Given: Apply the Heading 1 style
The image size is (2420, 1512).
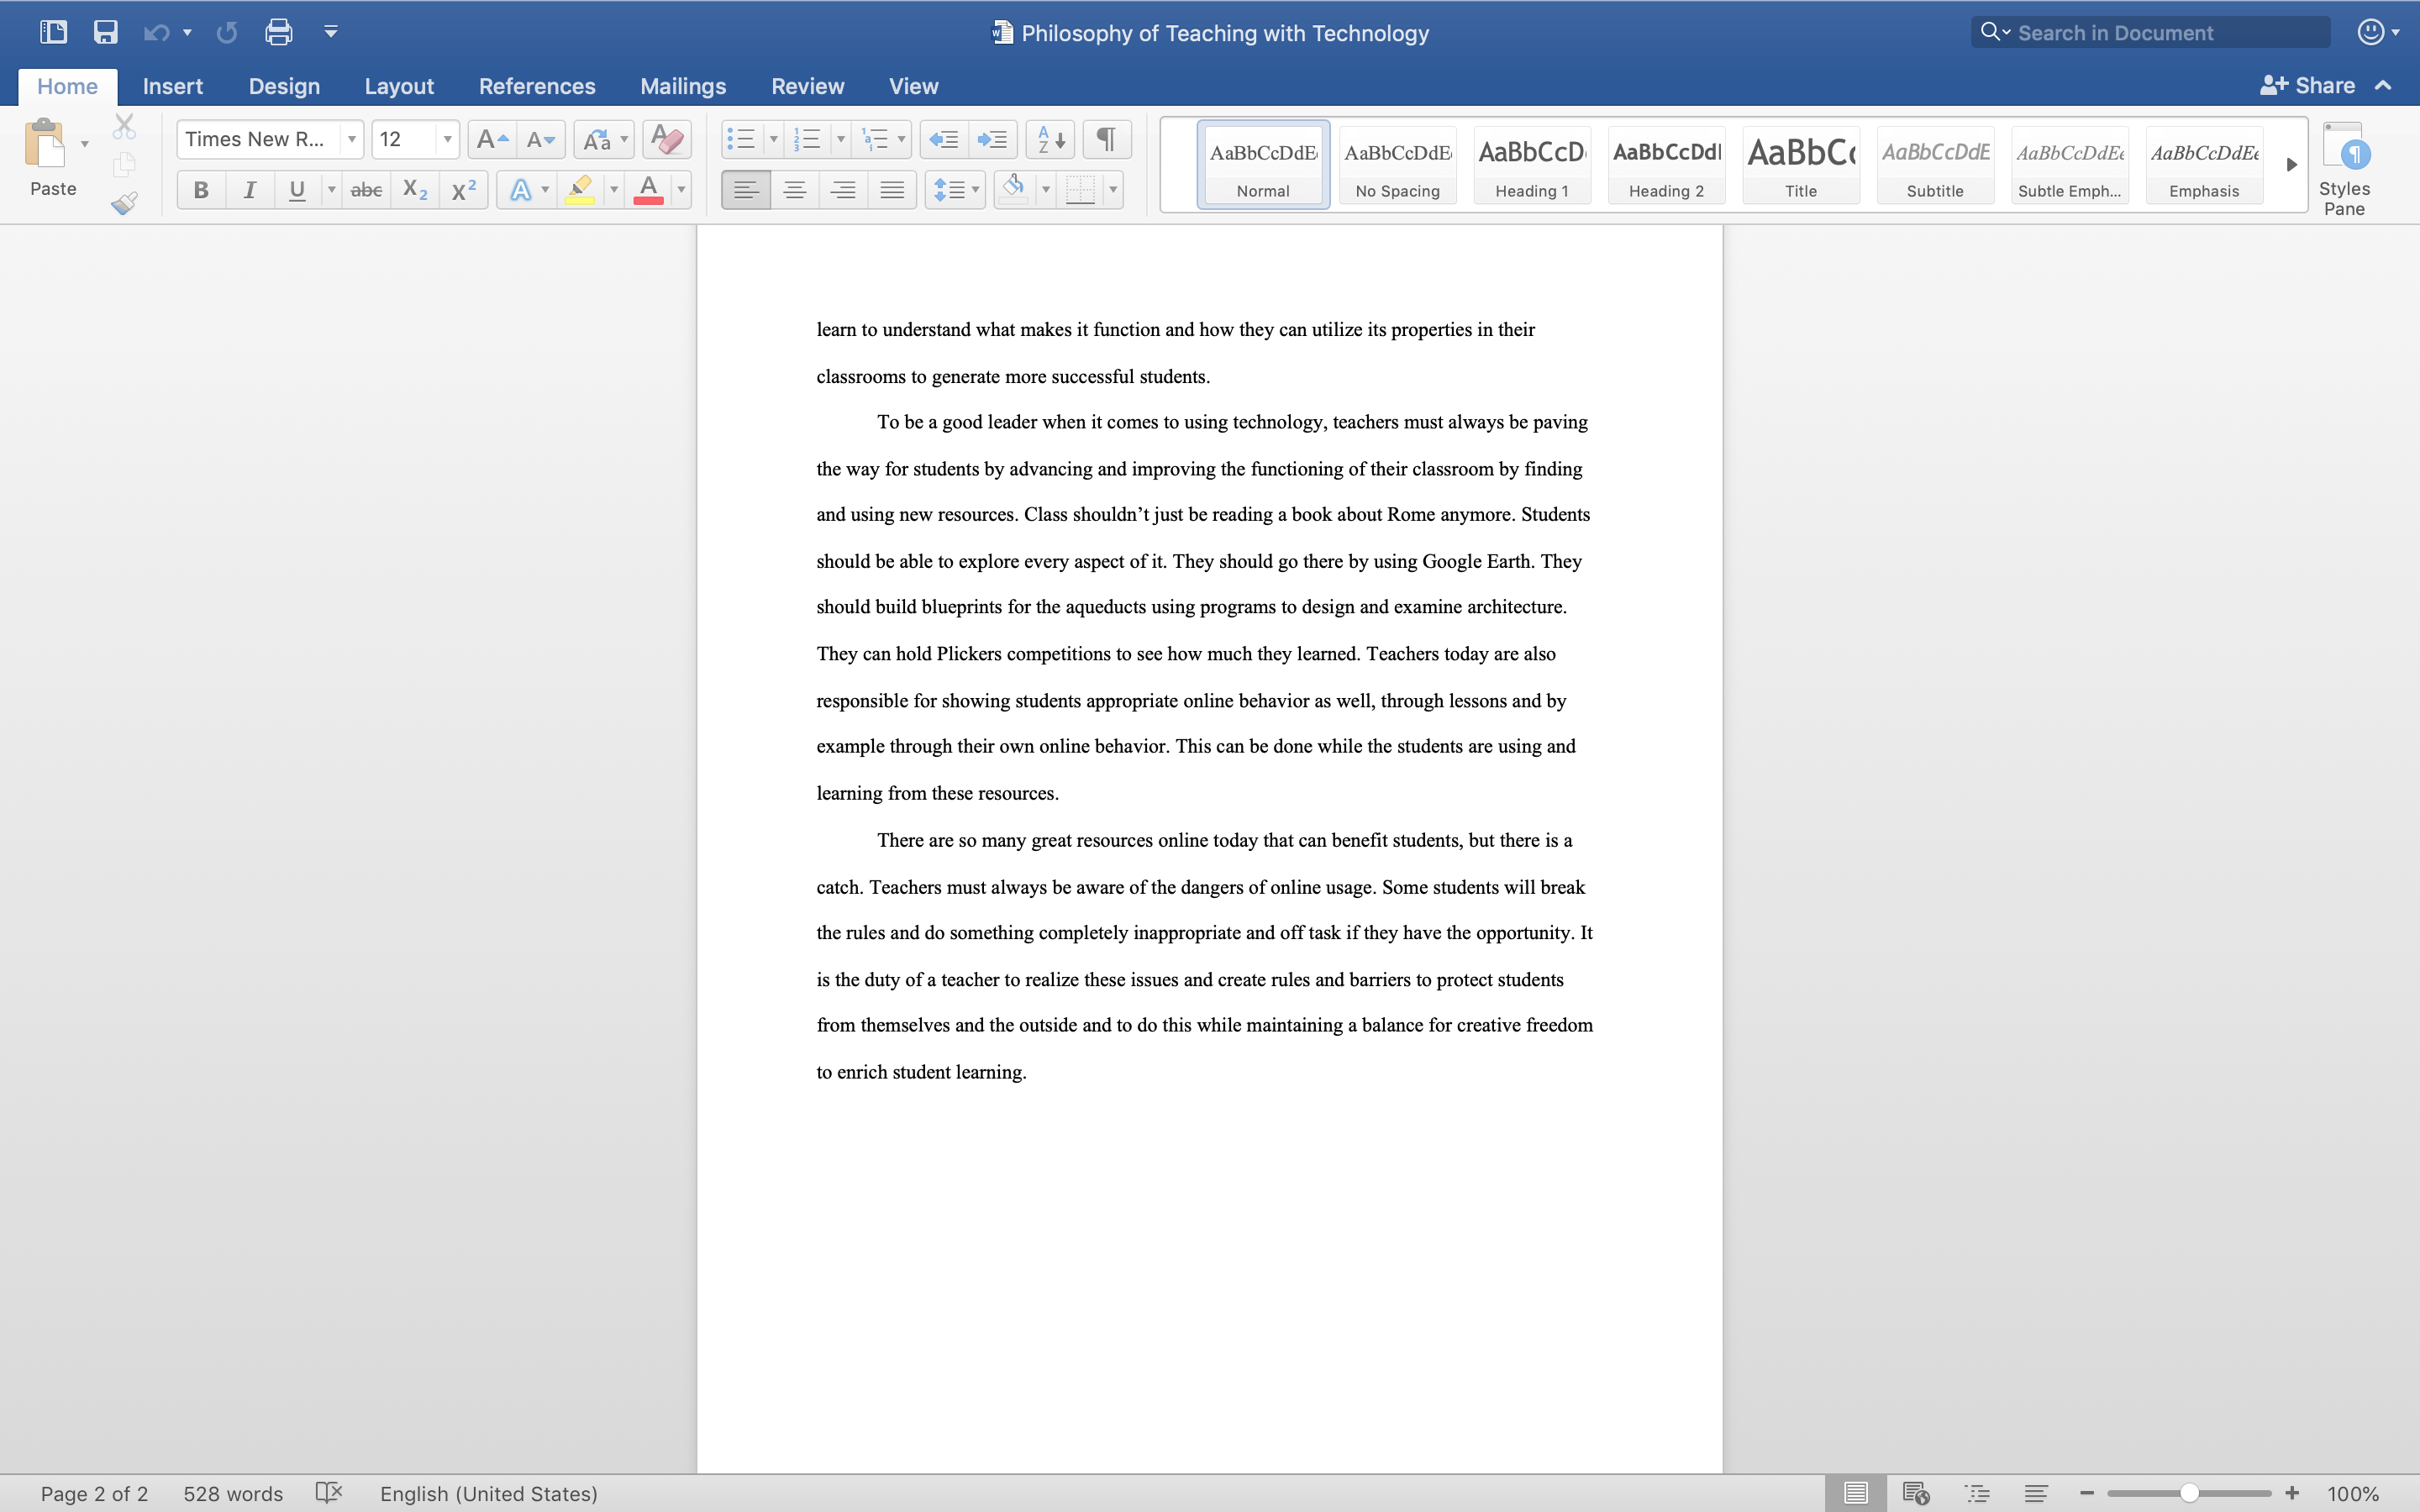Looking at the screenshot, I should point(1531,165).
